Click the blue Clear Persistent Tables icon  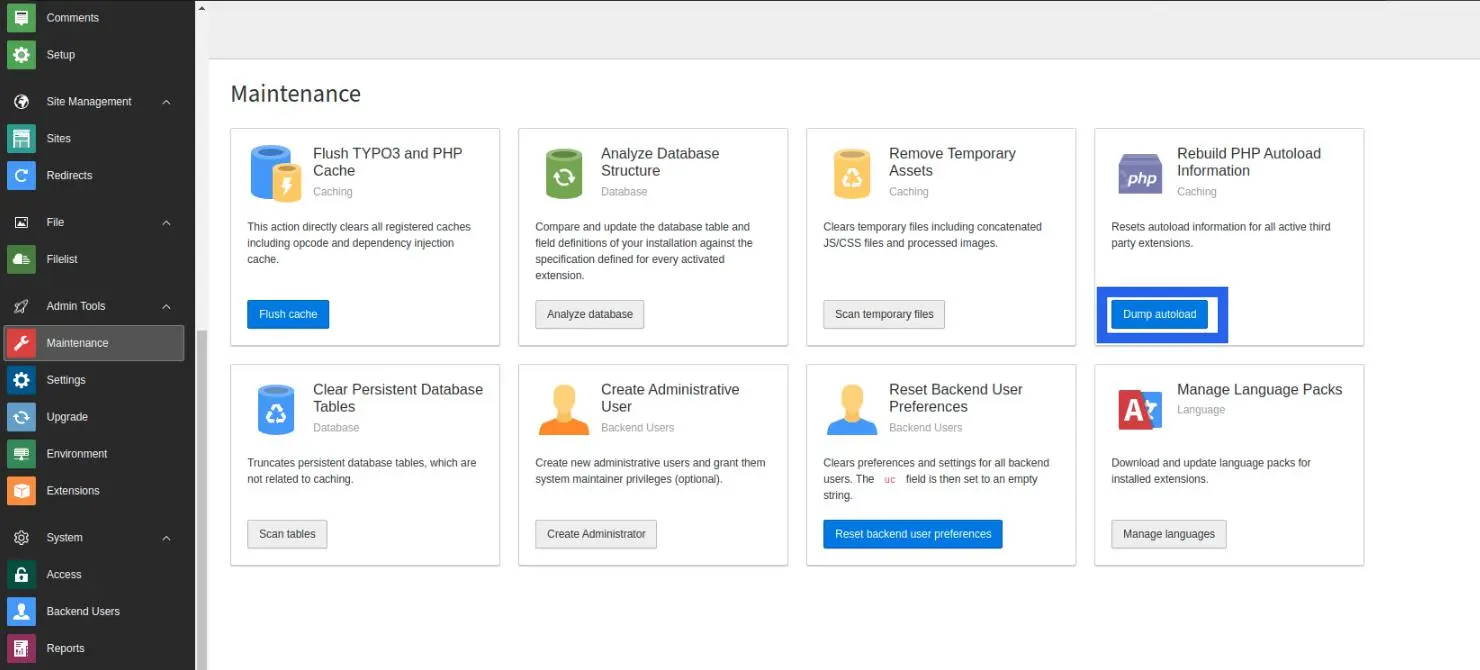[x=275, y=409]
